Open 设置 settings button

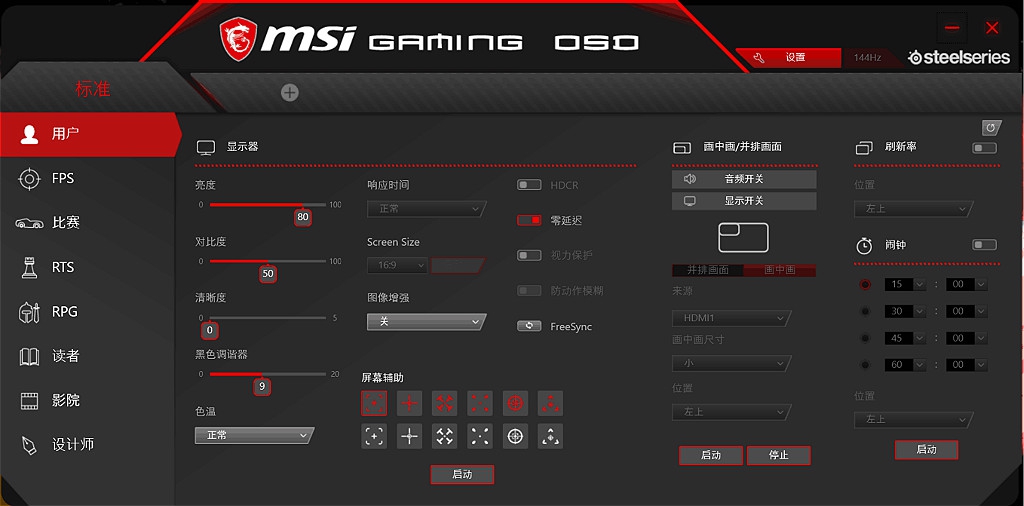pos(790,57)
